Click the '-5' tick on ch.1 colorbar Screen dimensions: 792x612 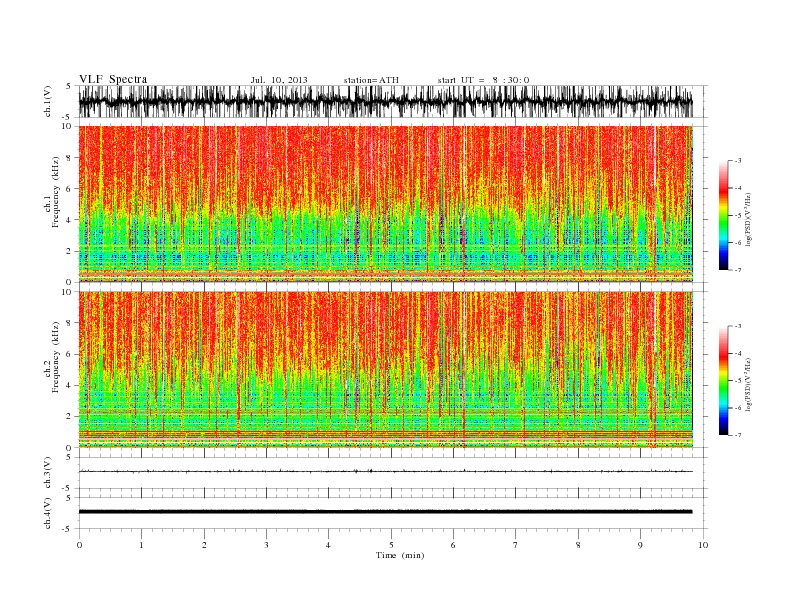pyautogui.click(x=737, y=216)
